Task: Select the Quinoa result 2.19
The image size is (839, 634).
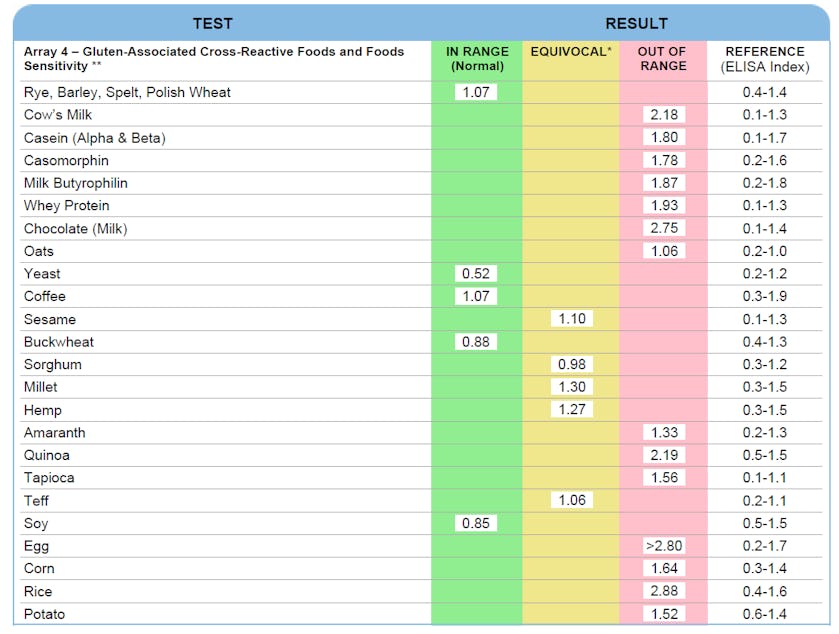Action: pyautogui.click(x=664, y=455)
